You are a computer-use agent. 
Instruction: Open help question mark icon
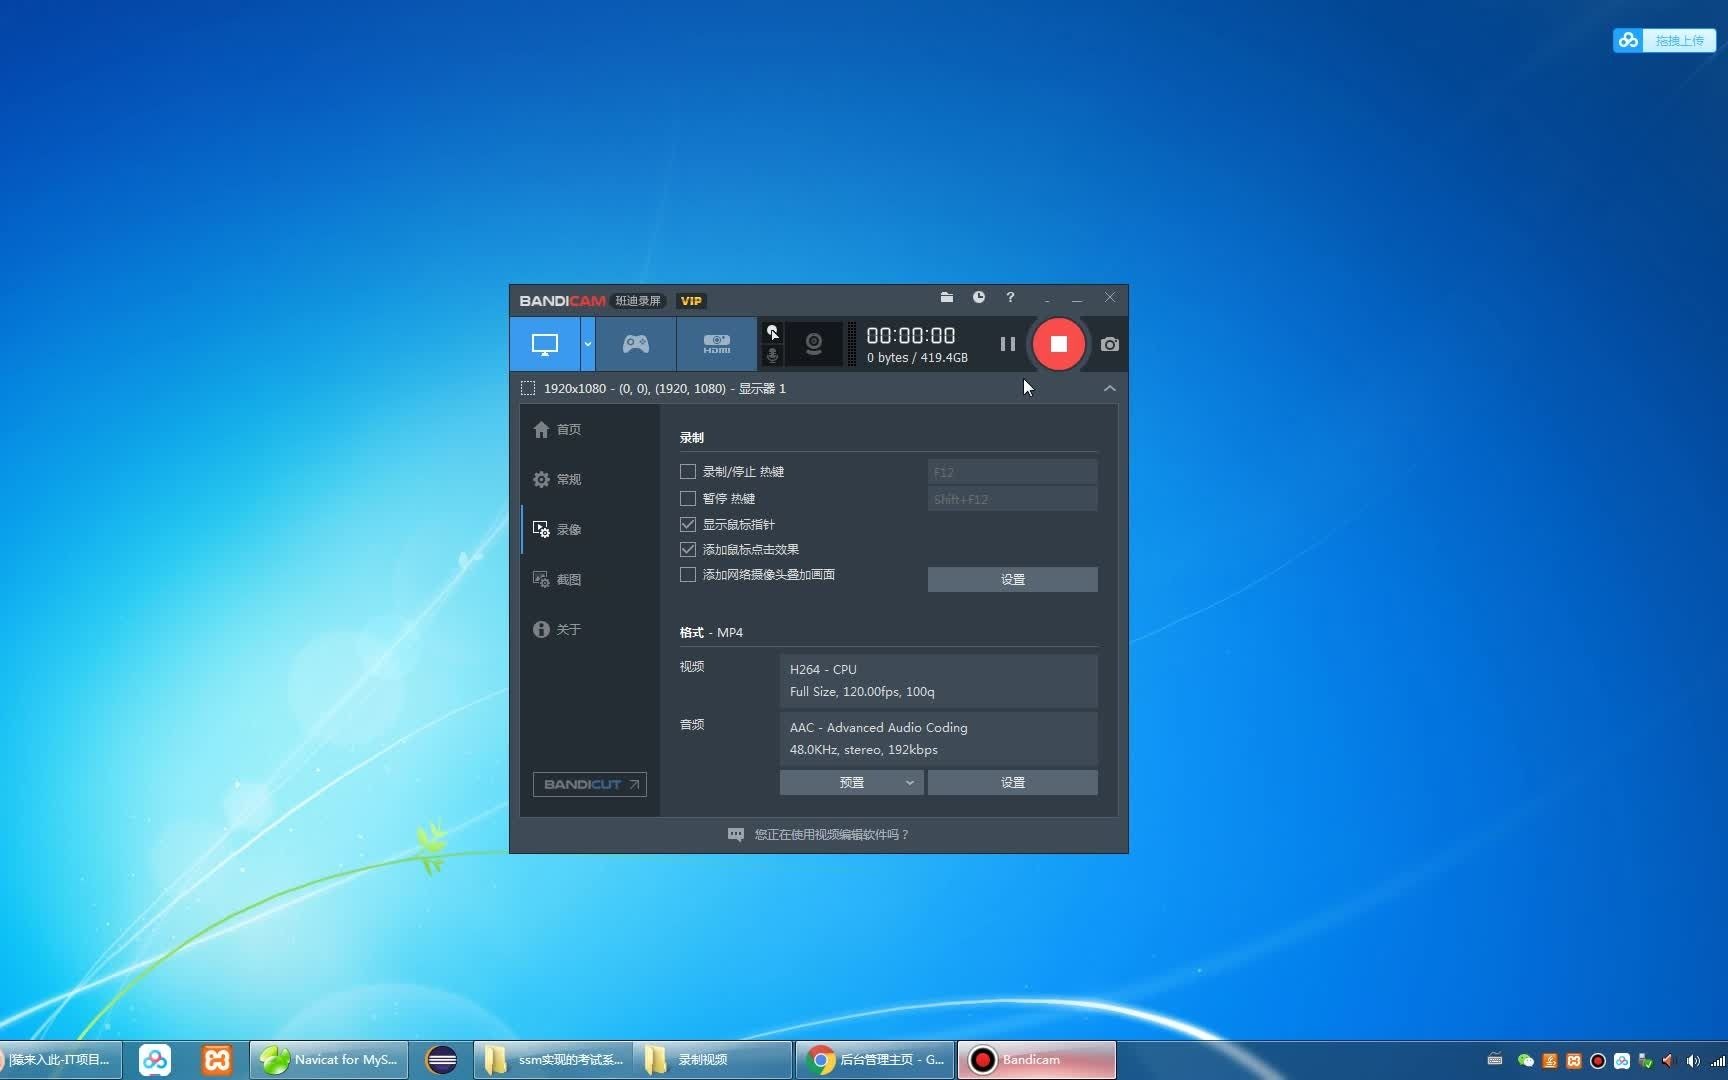1010,297
